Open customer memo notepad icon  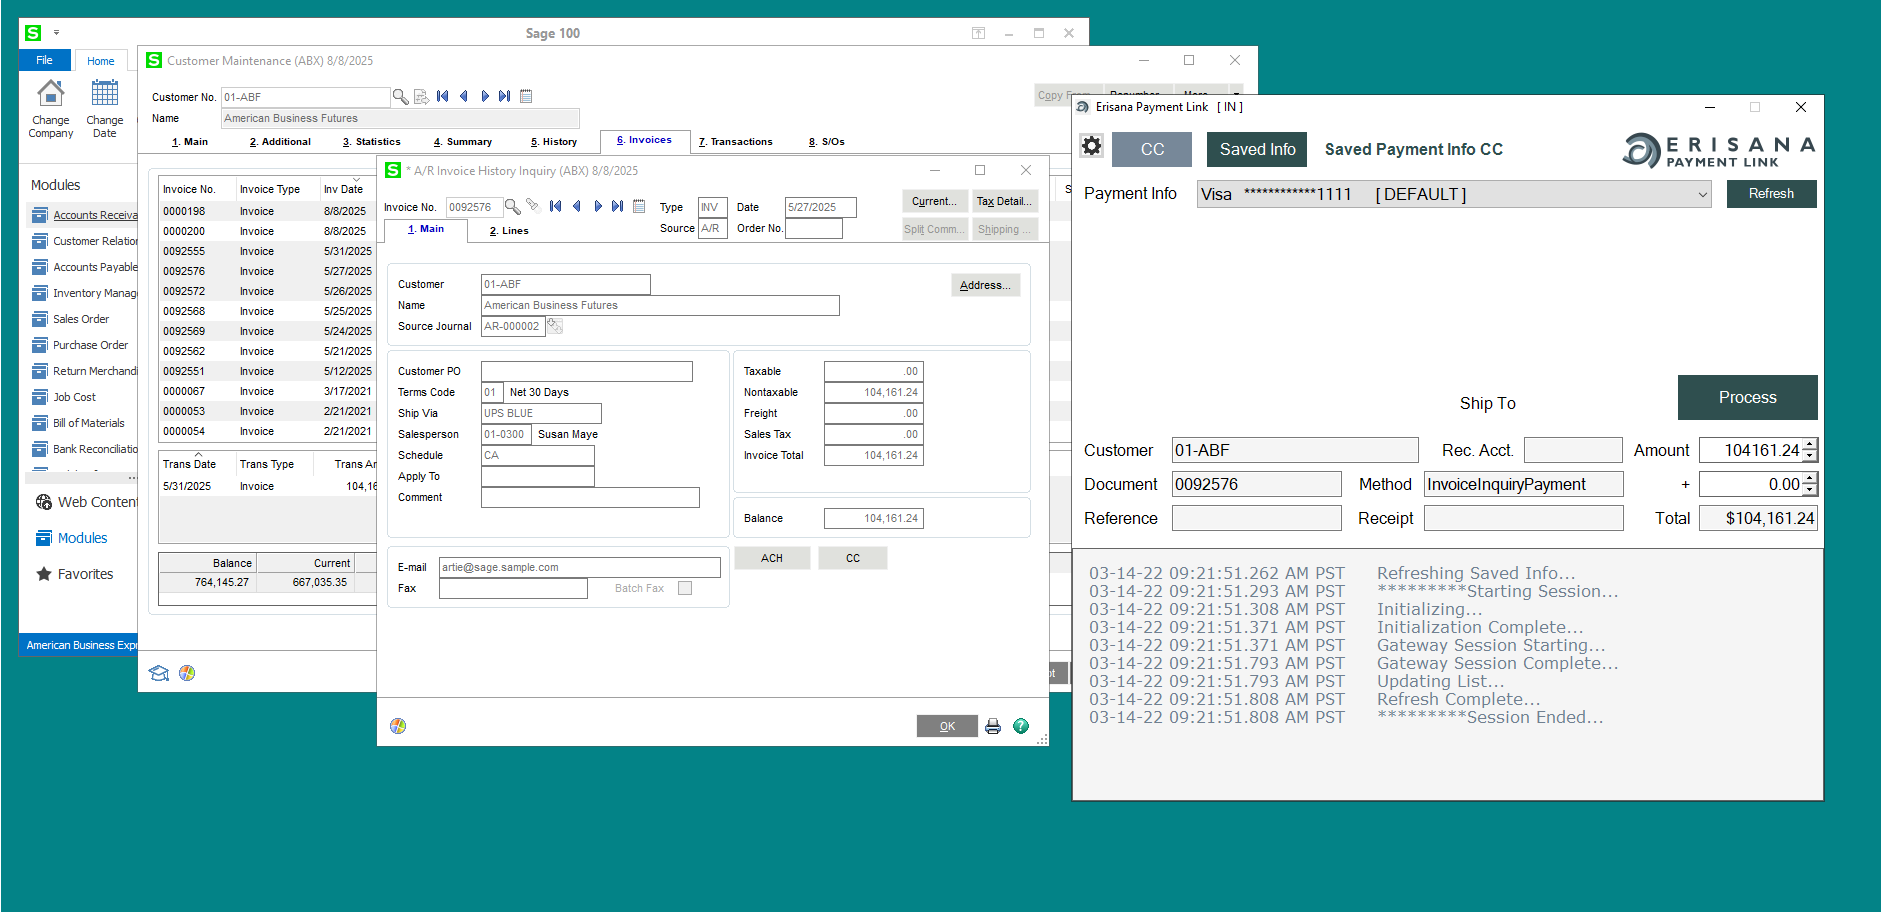[x=526, y=97]
